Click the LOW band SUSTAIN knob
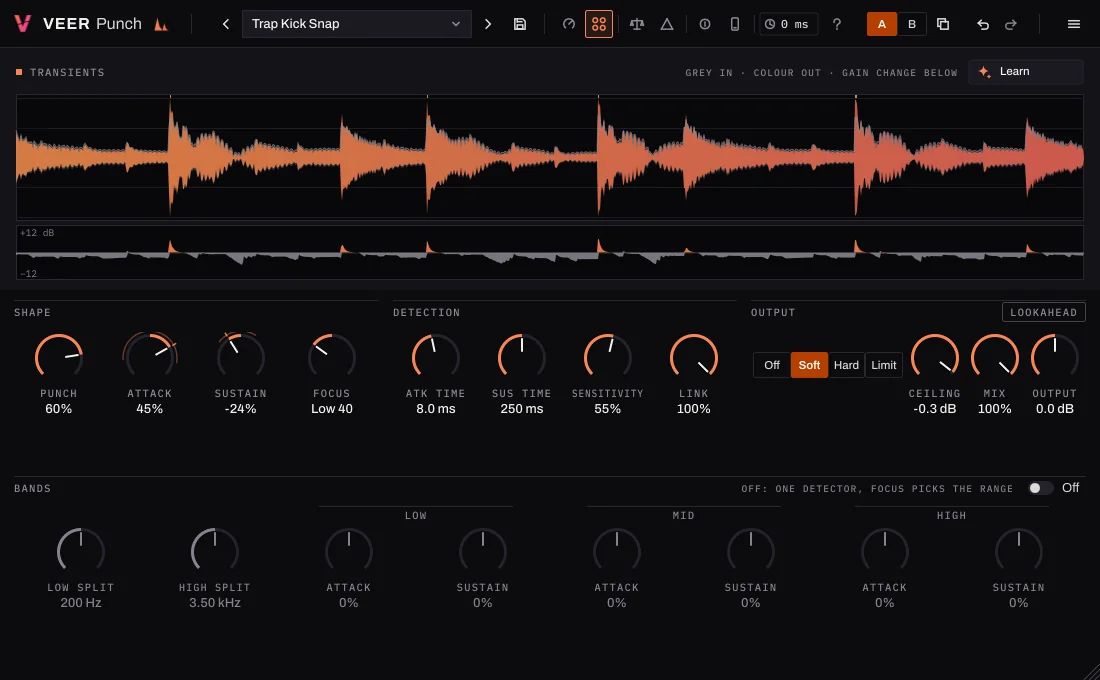The height and width of the screenshot is (680, 1100). 483,552
